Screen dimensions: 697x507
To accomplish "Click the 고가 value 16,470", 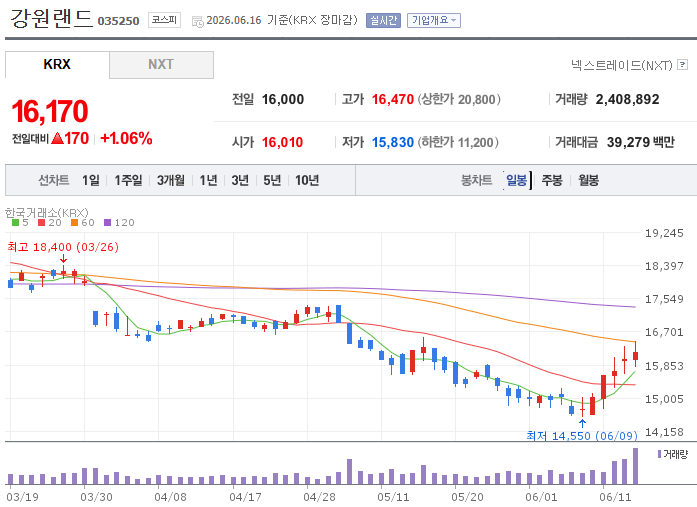I will (393, 99).
